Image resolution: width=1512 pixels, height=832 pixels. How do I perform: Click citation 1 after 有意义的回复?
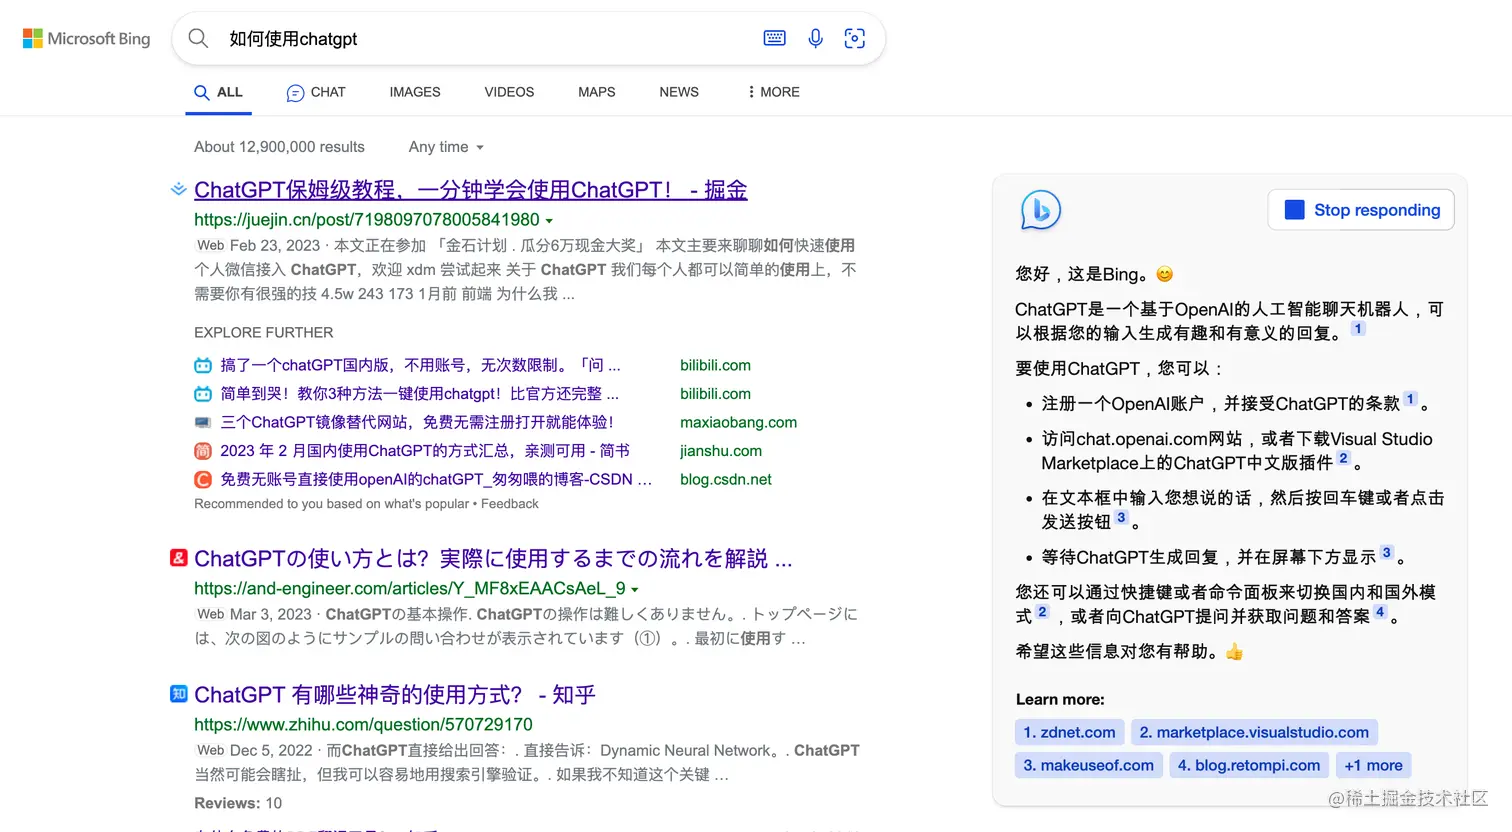(1358, 329)
